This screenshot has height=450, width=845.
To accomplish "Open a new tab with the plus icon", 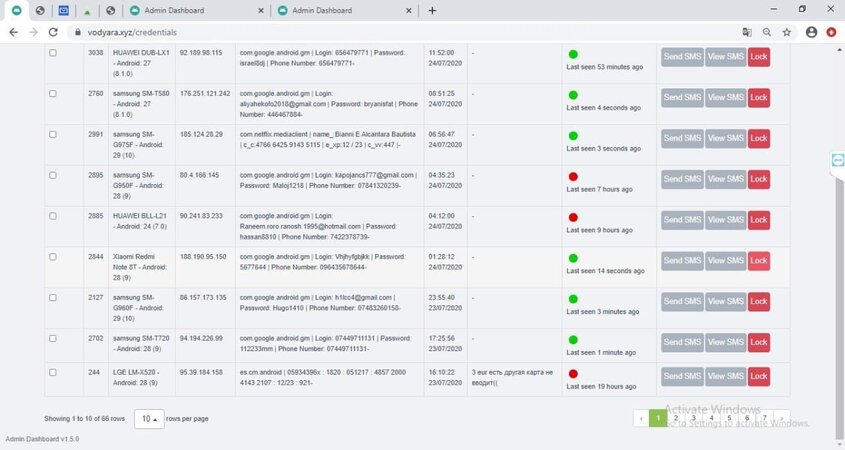I will click(x=432, y=10).
